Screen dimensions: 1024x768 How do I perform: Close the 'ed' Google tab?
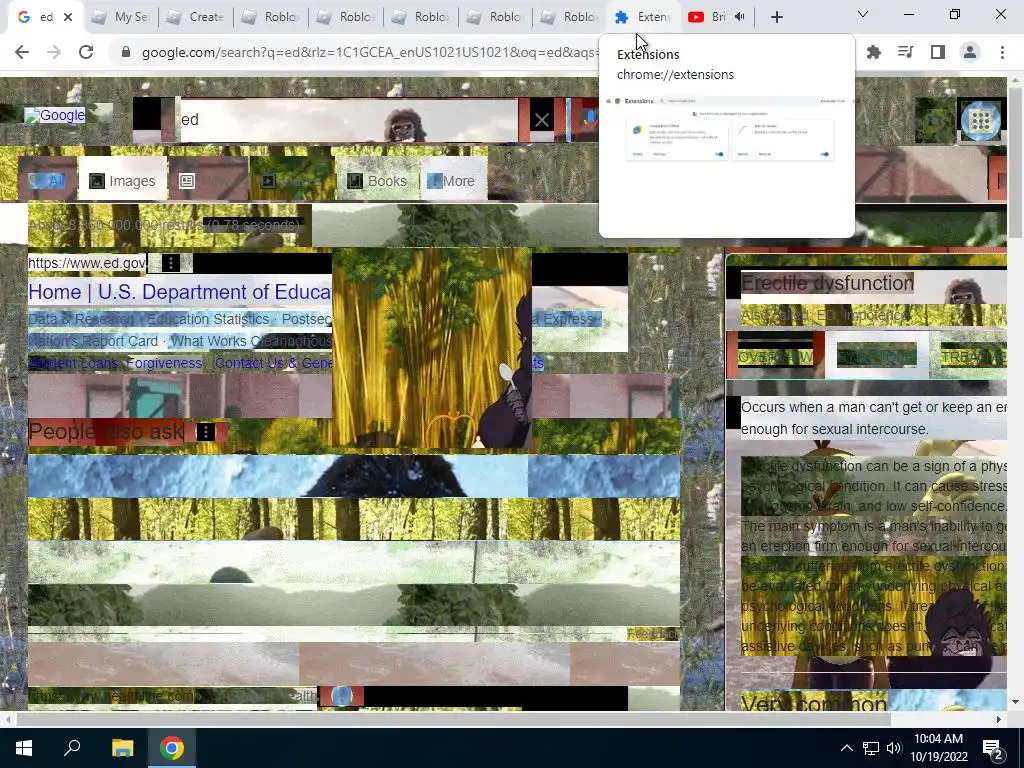68,17
